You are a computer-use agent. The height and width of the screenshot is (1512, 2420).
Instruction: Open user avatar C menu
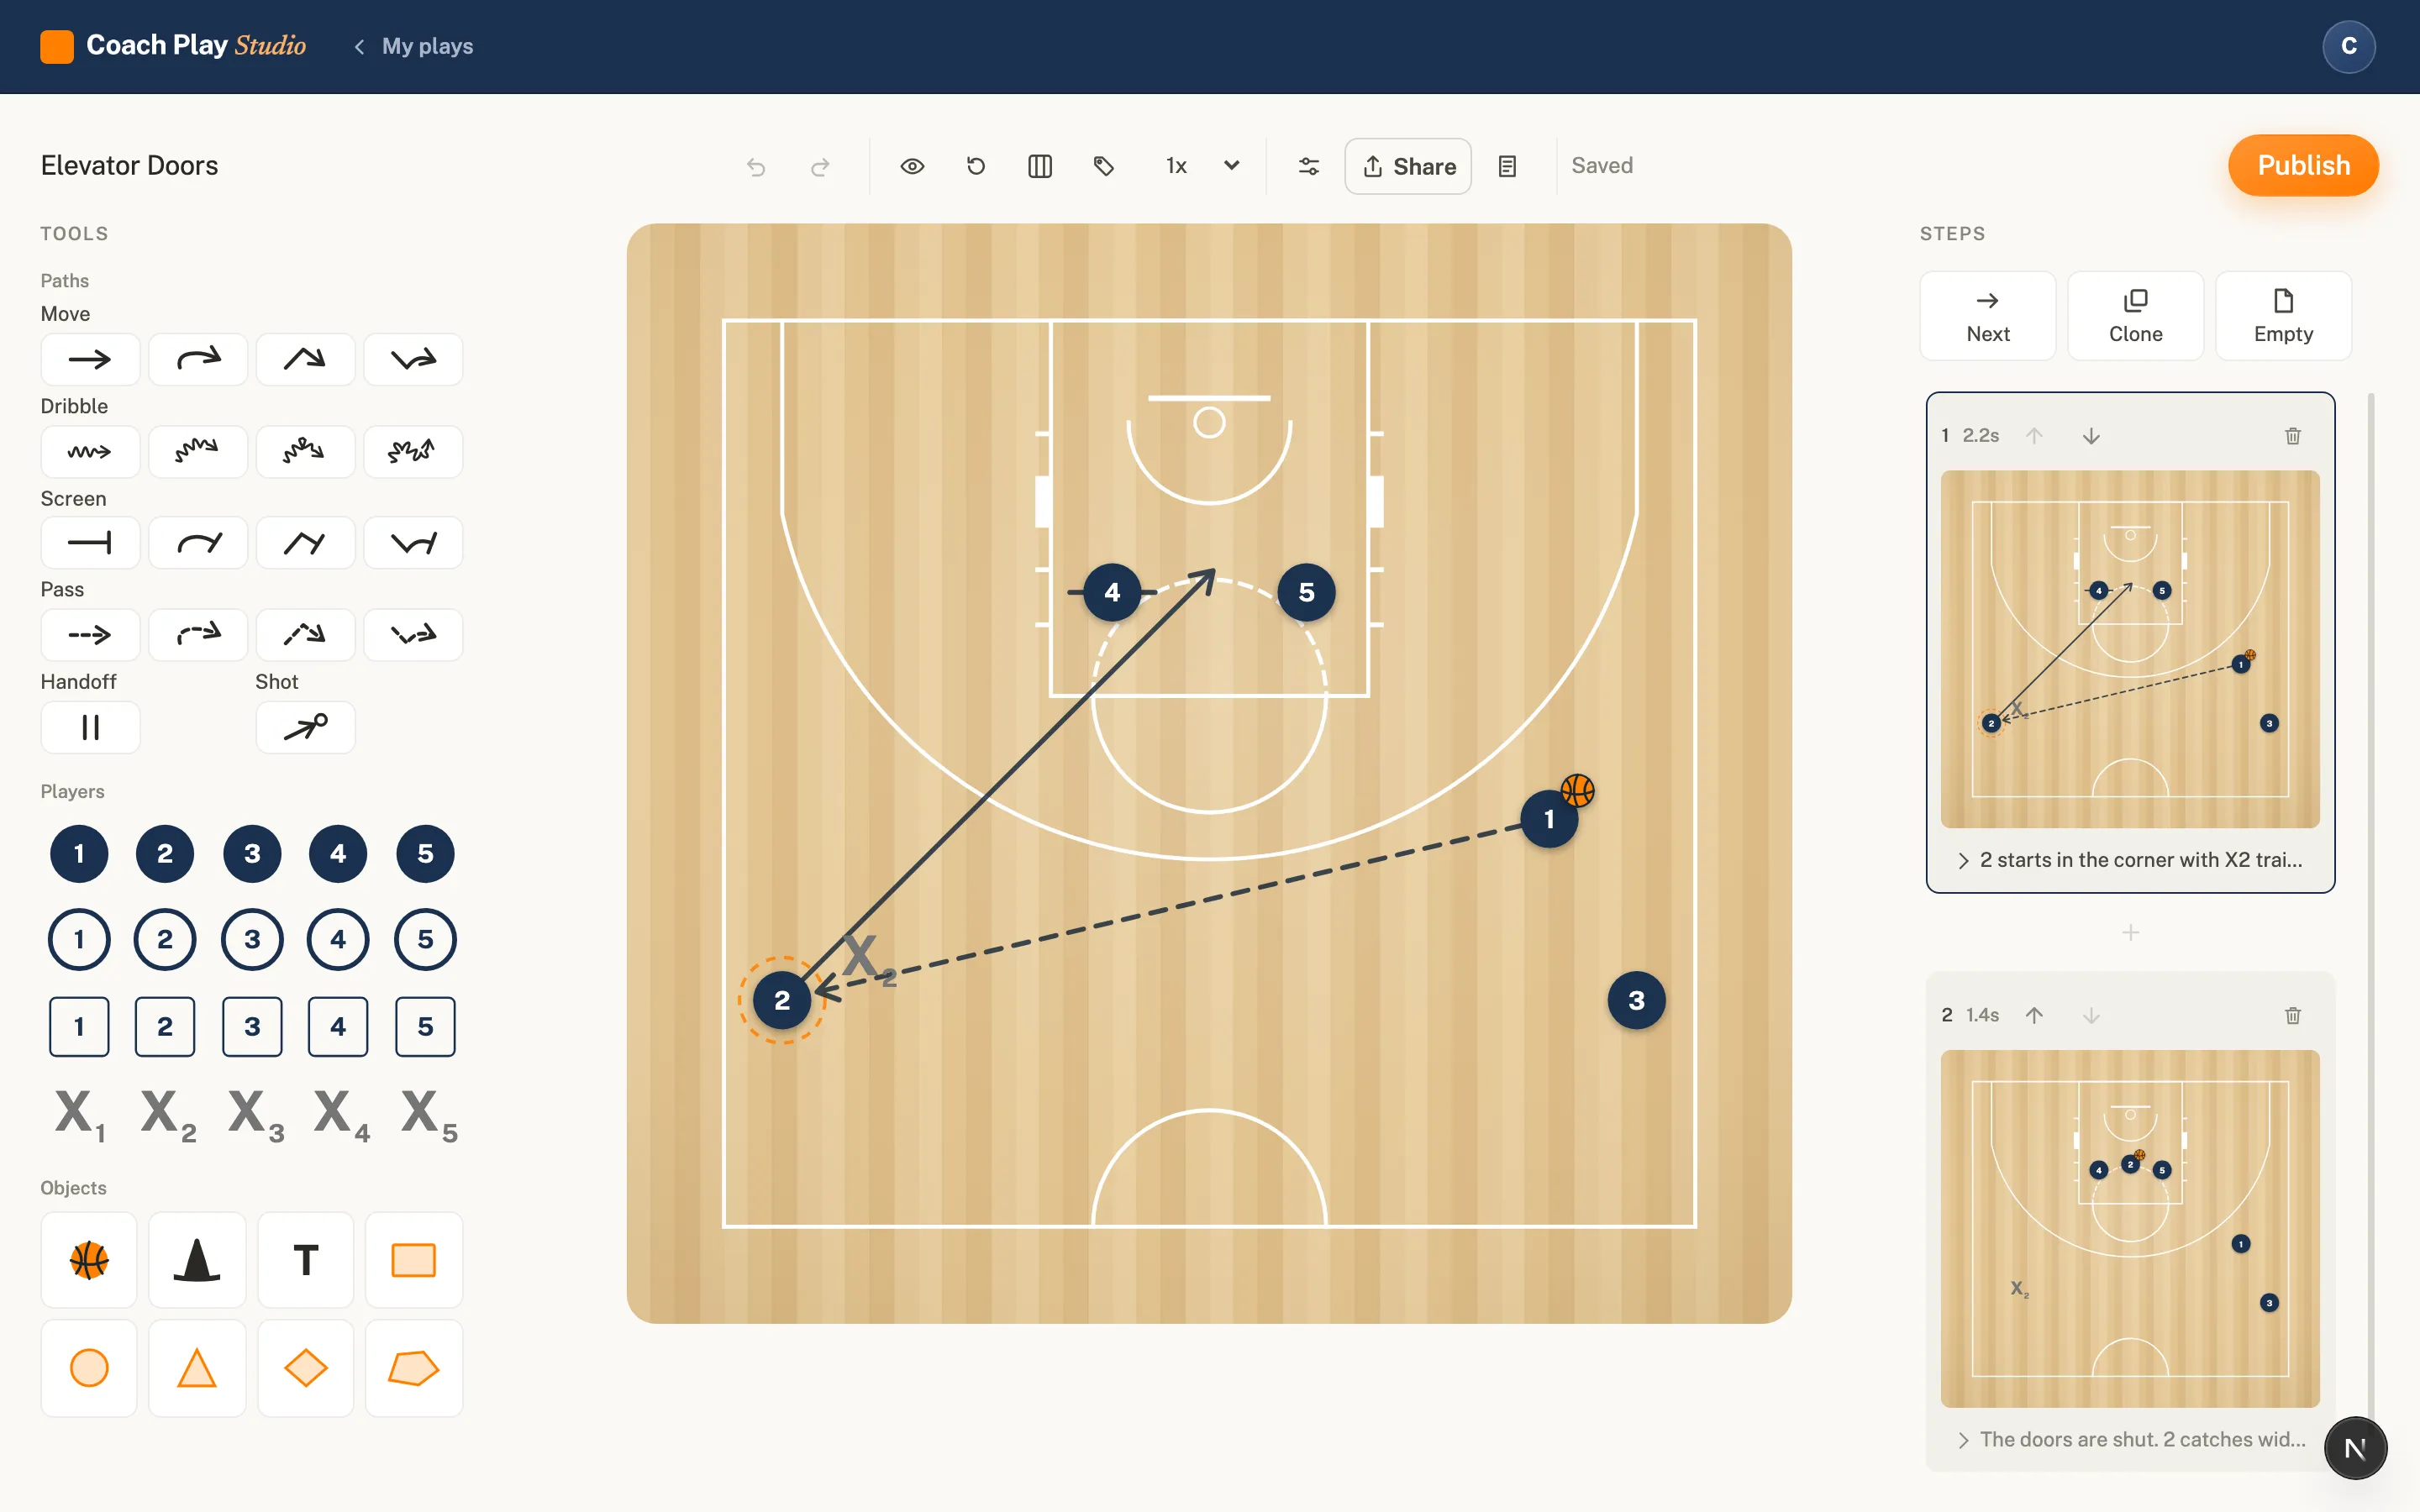[x=2349, y=46]
